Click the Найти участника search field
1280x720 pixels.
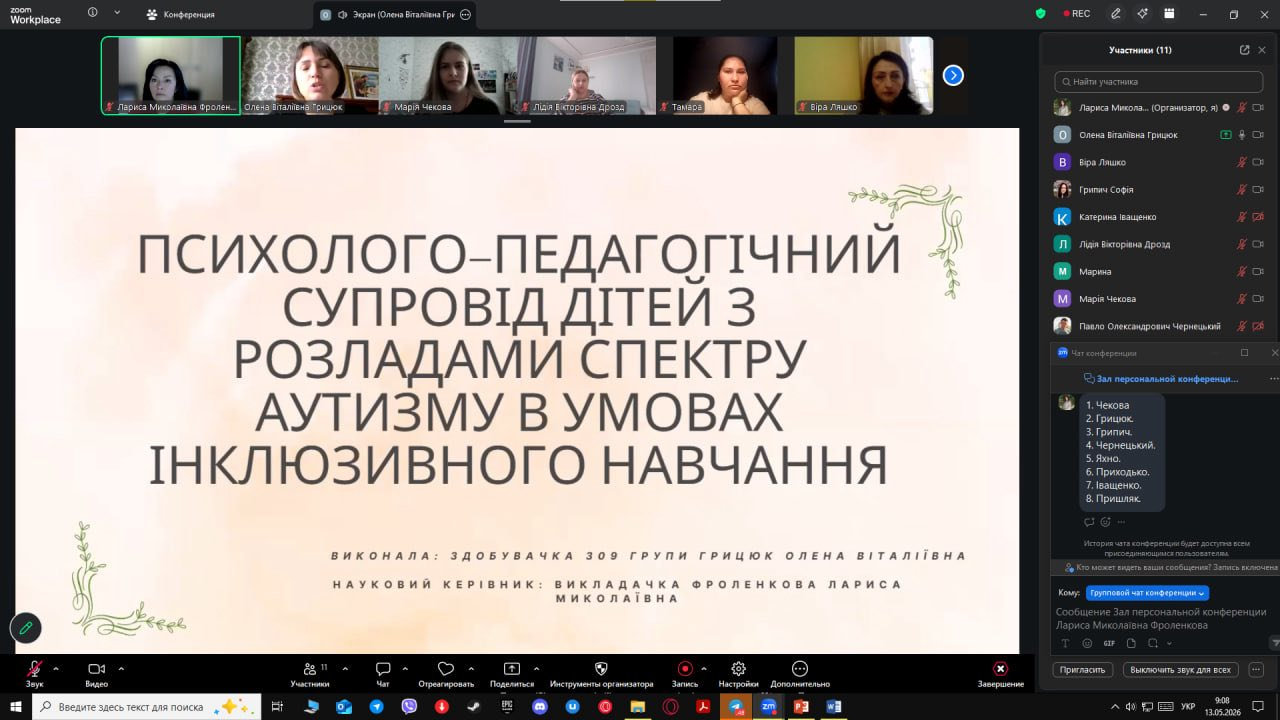[1158, 82]
